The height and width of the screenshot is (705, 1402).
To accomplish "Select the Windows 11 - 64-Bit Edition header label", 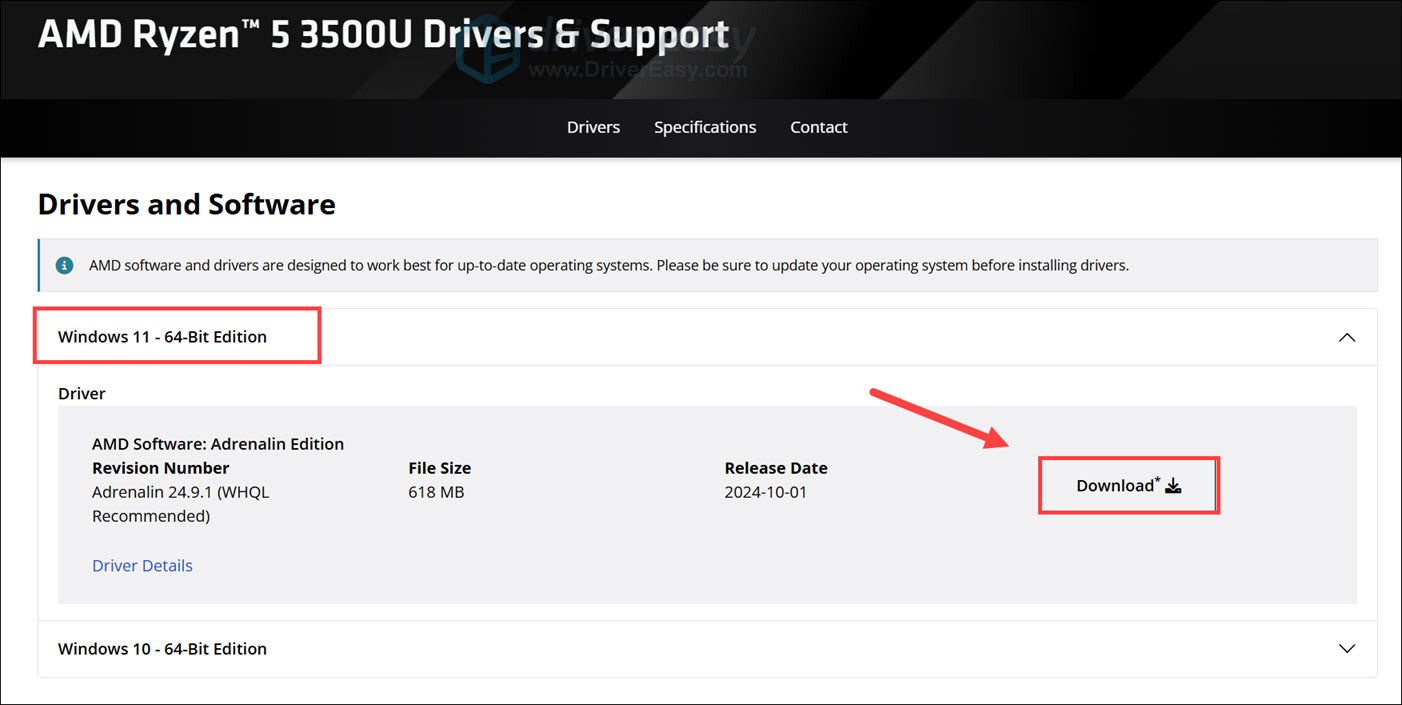I will click(x=162, y=337).
